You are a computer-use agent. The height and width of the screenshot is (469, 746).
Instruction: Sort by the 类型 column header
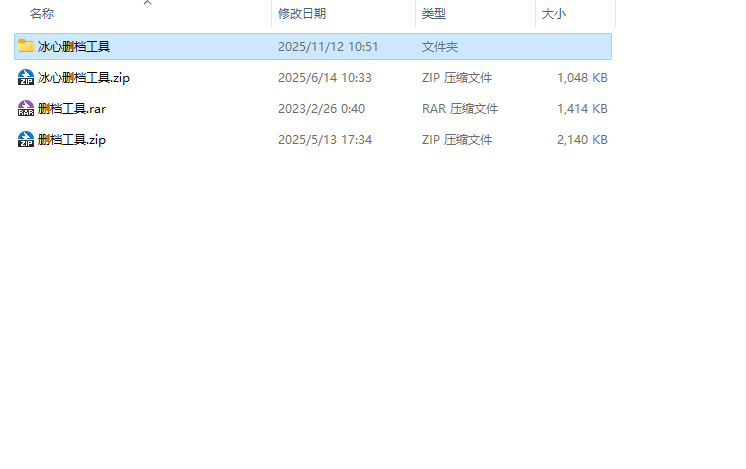pyautogui.click(x=433, y=14)
